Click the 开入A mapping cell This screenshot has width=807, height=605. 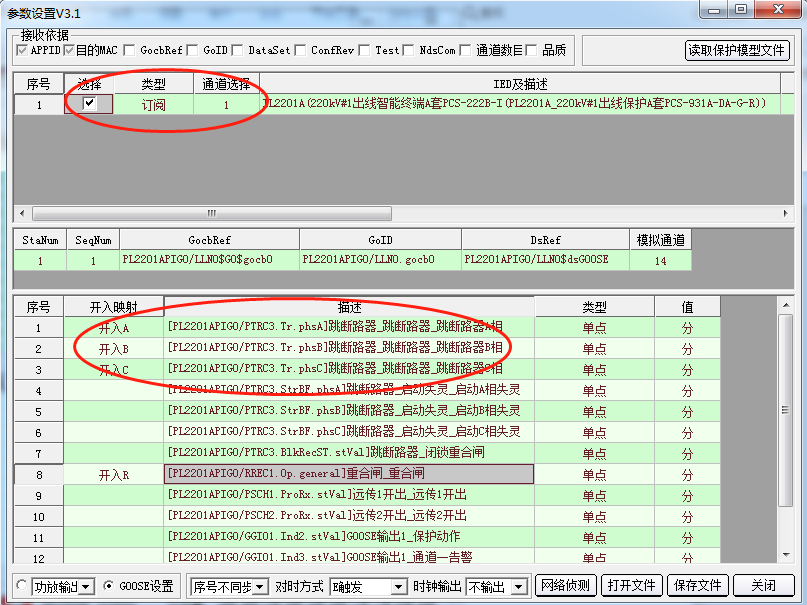coord(114,328)
